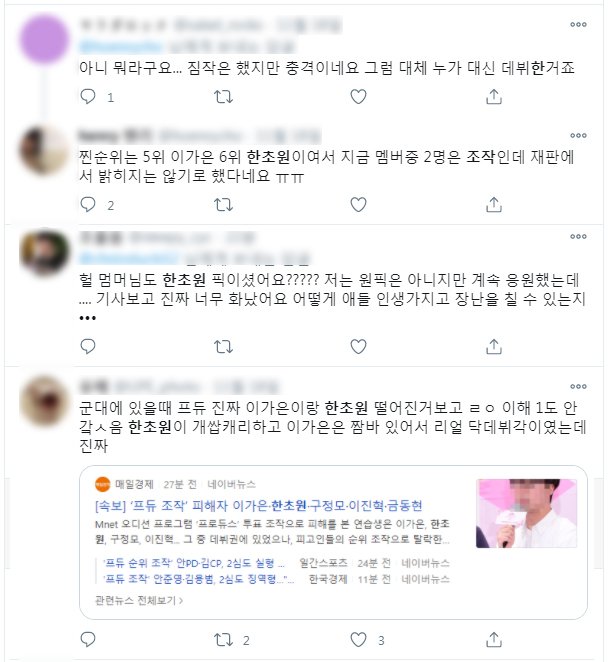Open more options on first tweet
The image size is (608, 662).
point(578,24)
